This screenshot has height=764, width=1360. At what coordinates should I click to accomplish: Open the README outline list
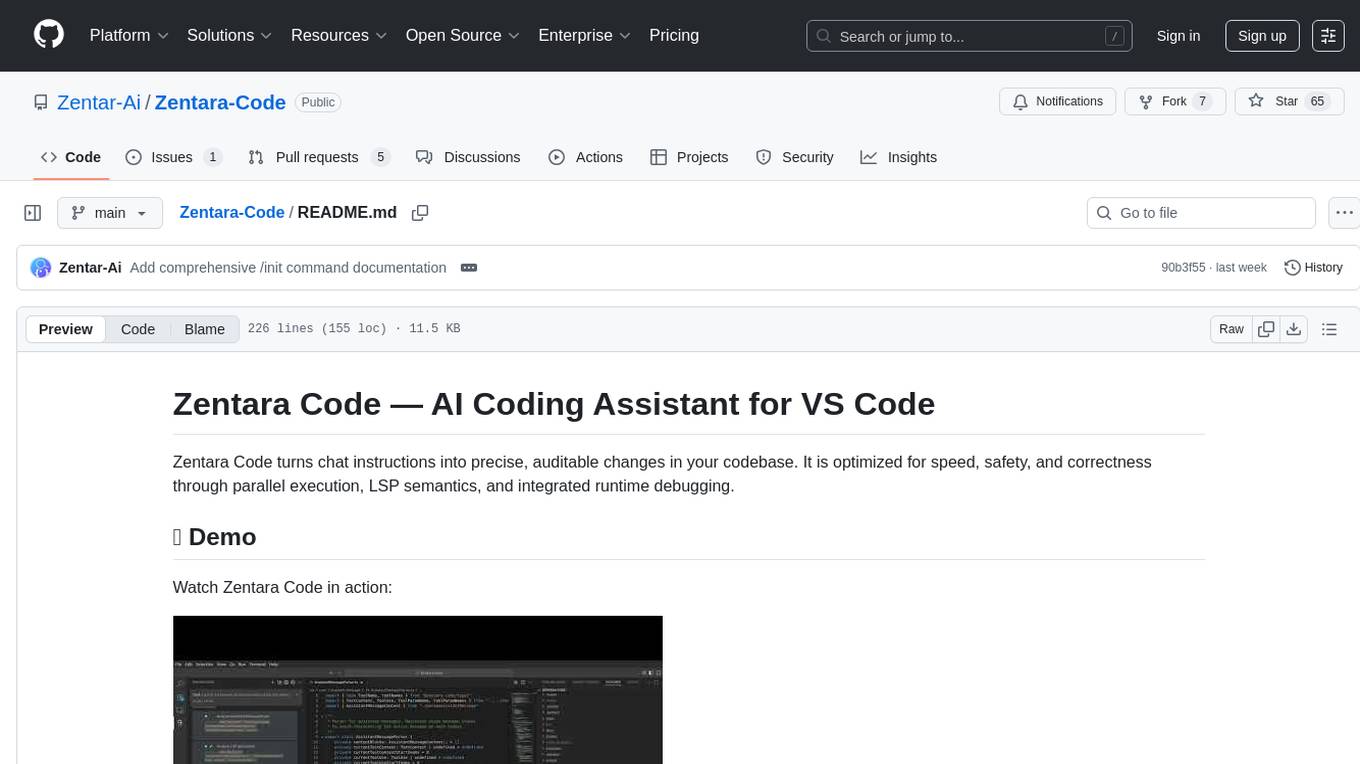click(1329, 329)
